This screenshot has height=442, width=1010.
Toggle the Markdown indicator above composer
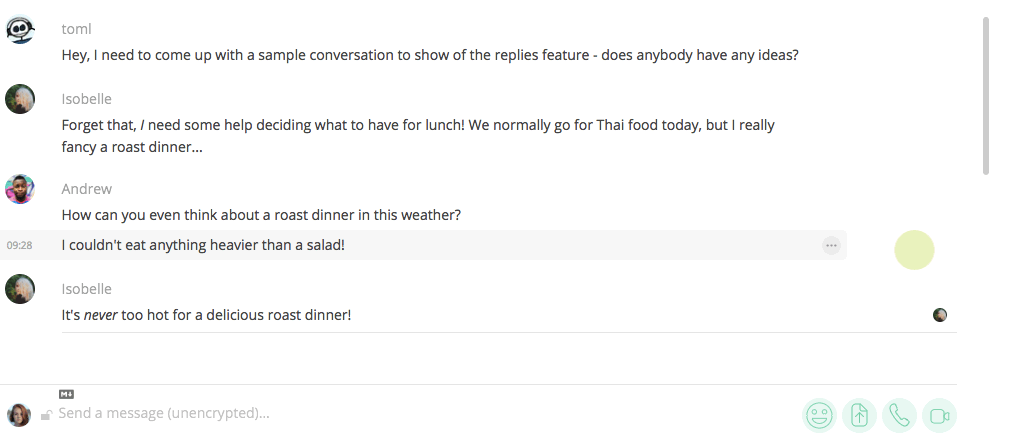pyautogui.click(x=66, y=394)
